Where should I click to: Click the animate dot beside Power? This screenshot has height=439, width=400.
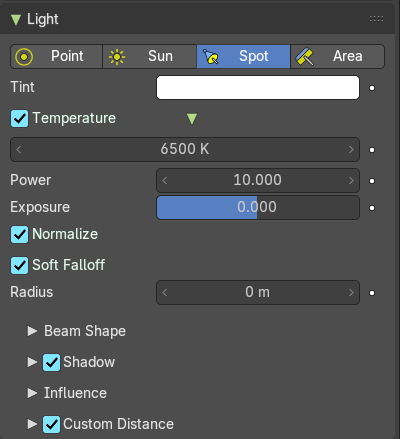tap(372, 181)
